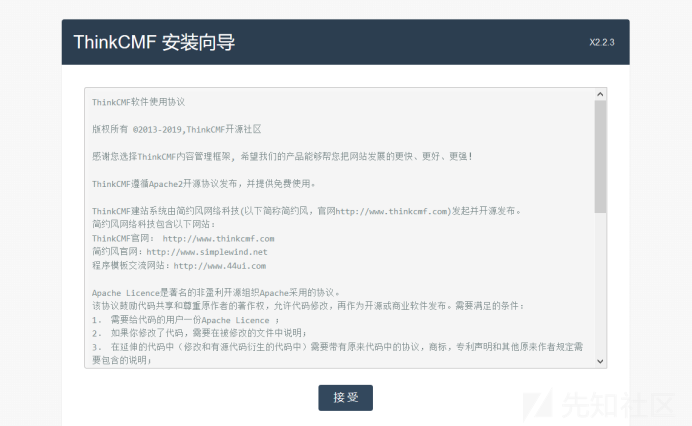This screenshot has width=692, height=426.
Task: Click the ThinkCMF 安装向导 title
Action: 154,42
